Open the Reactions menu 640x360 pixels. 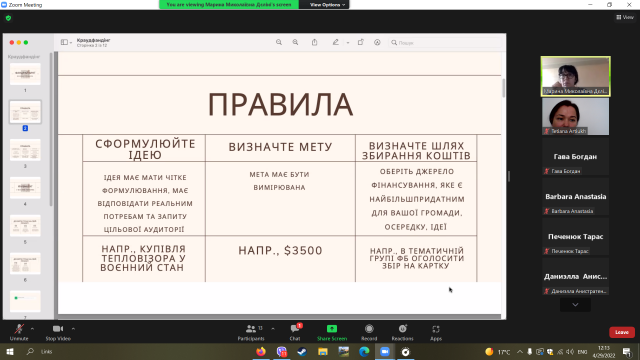click(x=402, y=332)
